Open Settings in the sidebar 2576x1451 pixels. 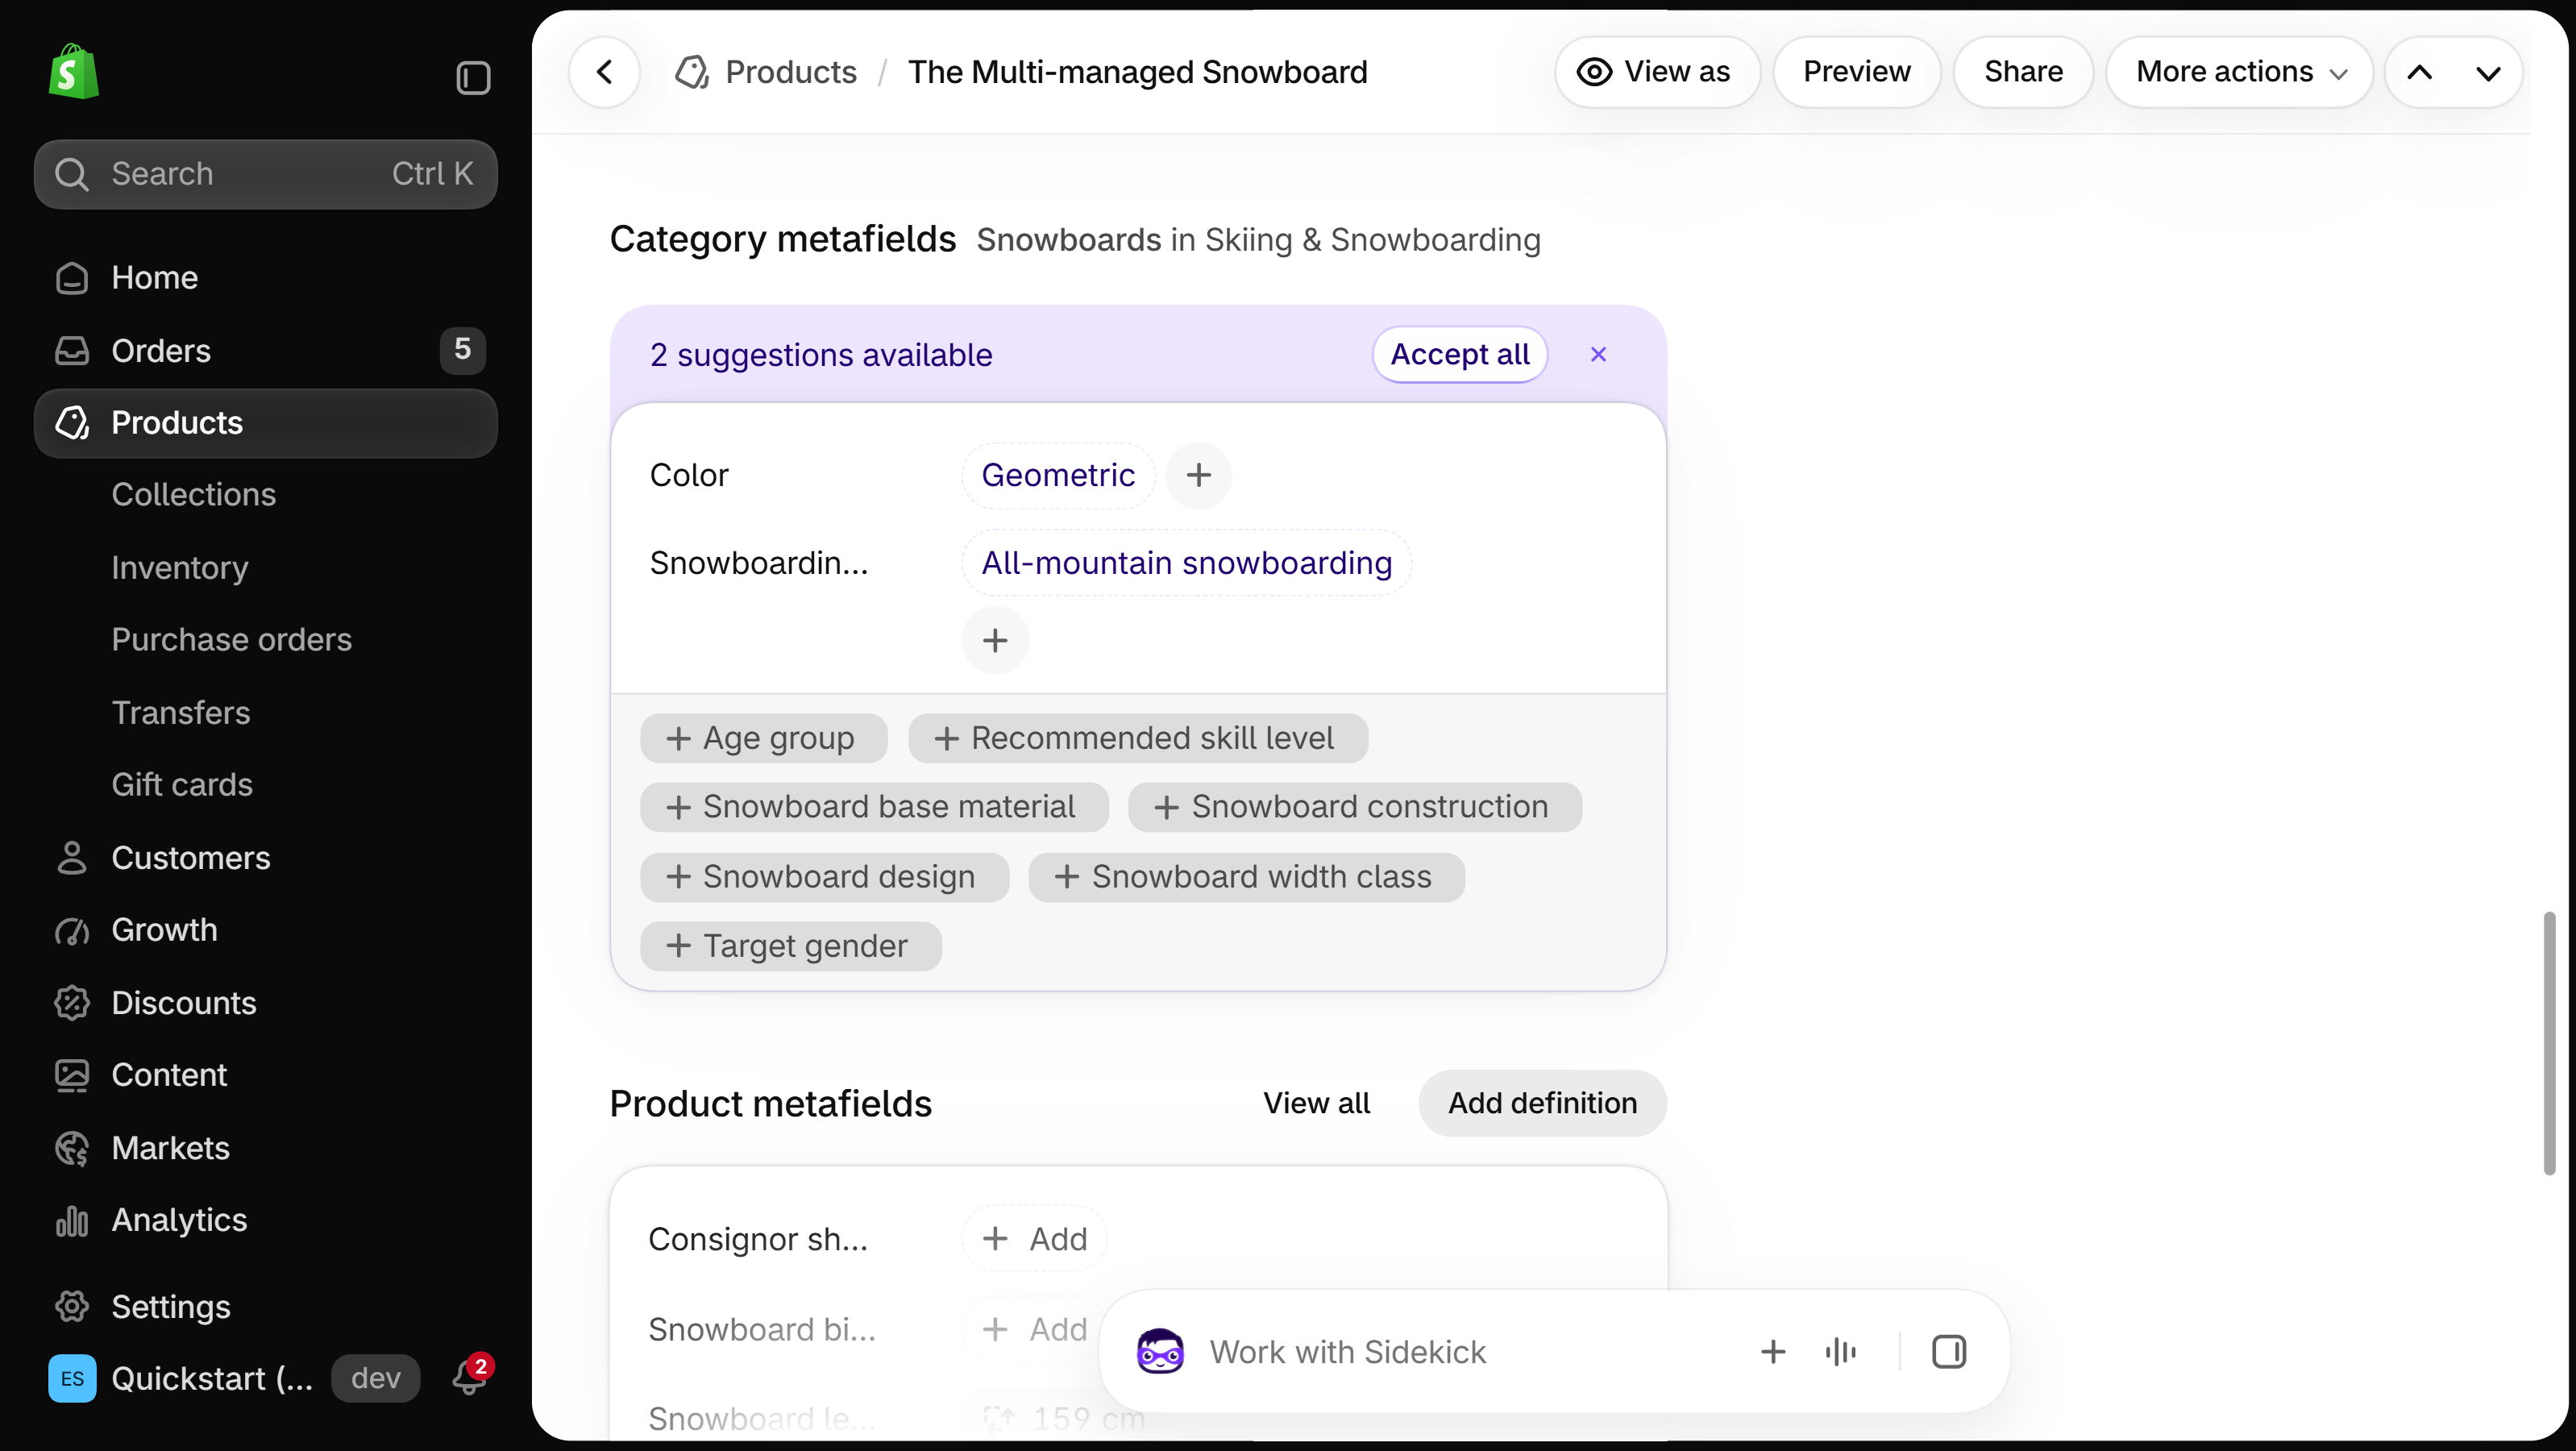click(x=265, y=1306)
